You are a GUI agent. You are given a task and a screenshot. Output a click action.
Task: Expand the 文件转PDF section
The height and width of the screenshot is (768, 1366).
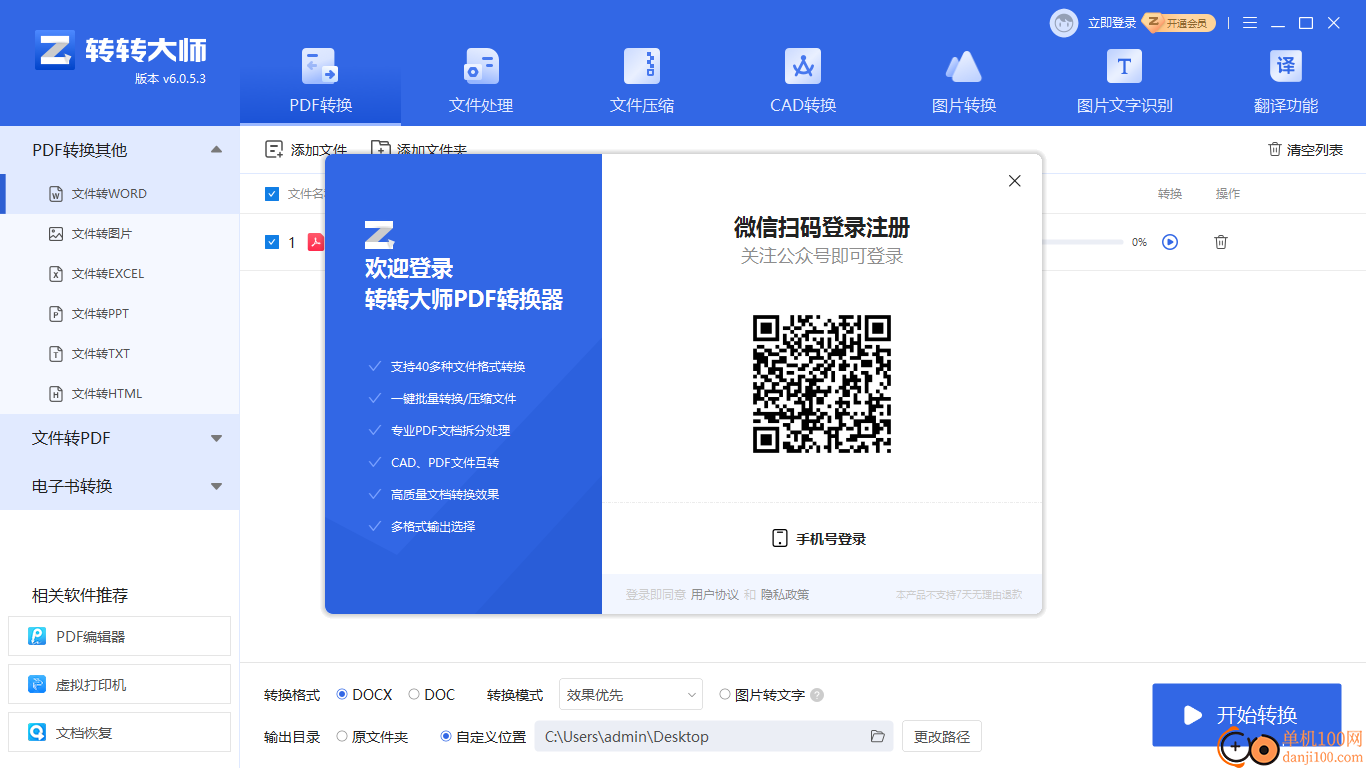(120, 438)
